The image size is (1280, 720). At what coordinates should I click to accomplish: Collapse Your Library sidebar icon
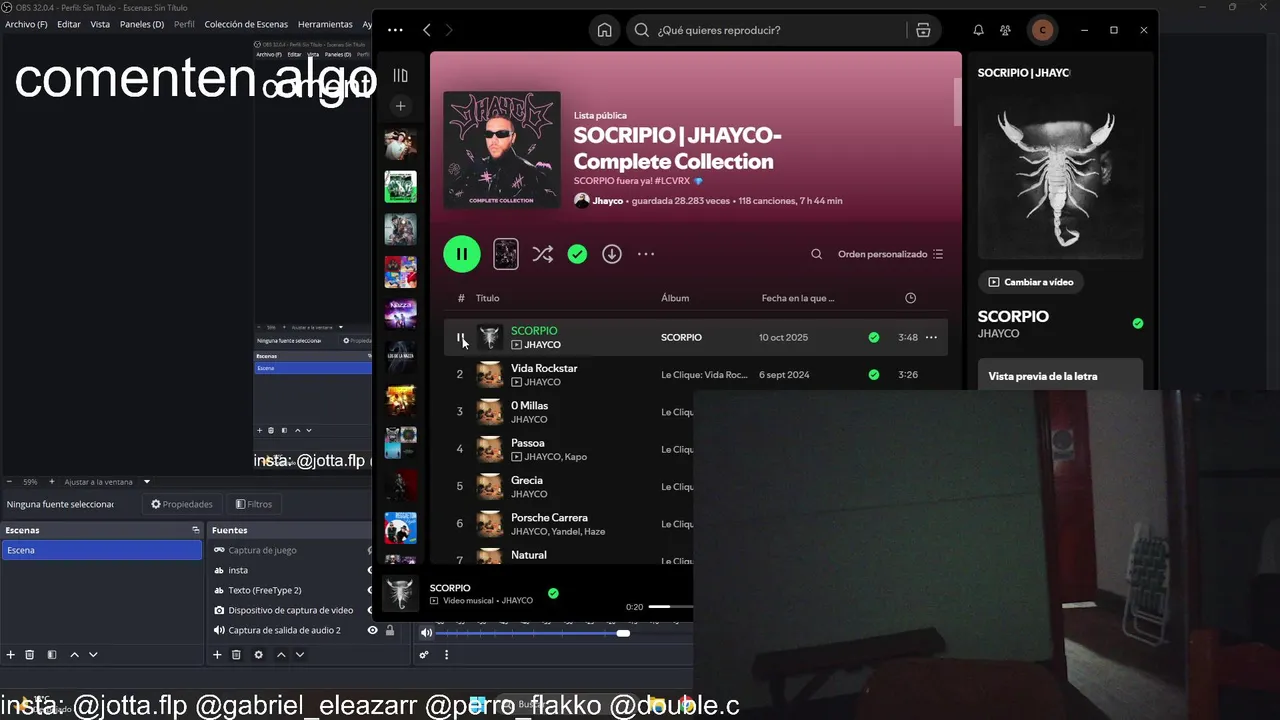click(x=400, y=75)
